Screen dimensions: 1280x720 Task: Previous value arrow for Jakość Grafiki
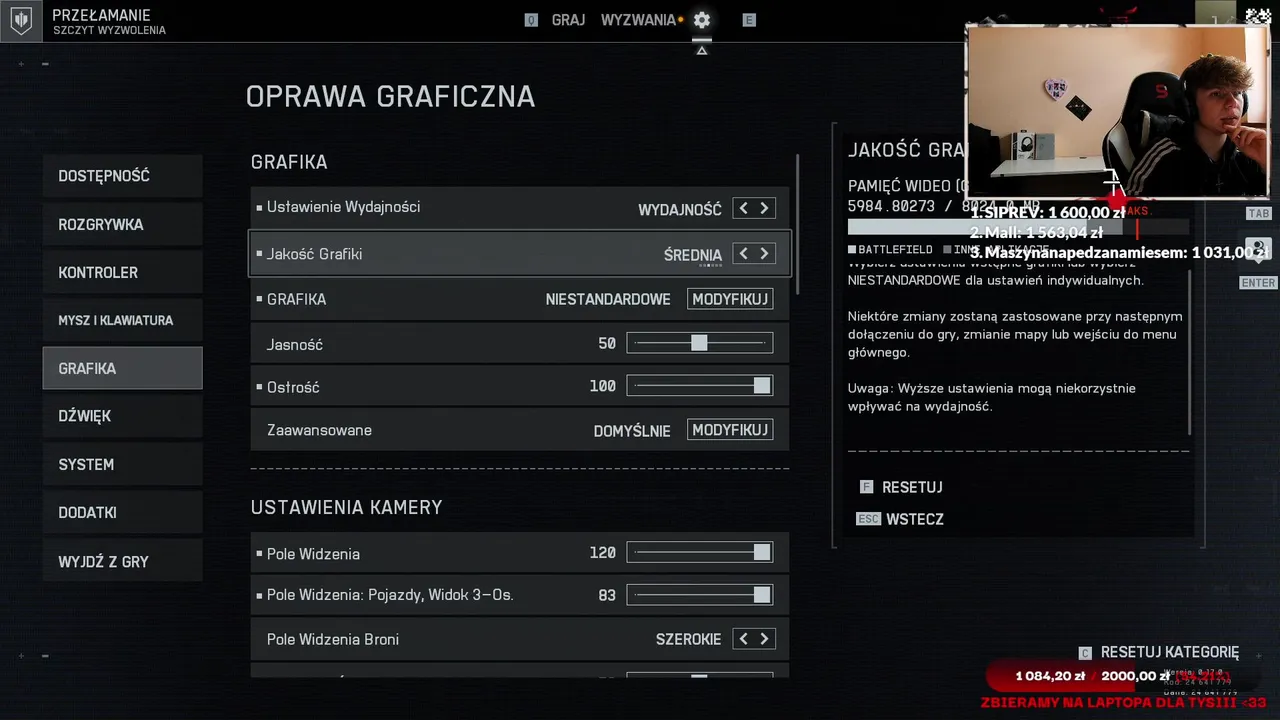pyautogui.click(x=743, y=254)
